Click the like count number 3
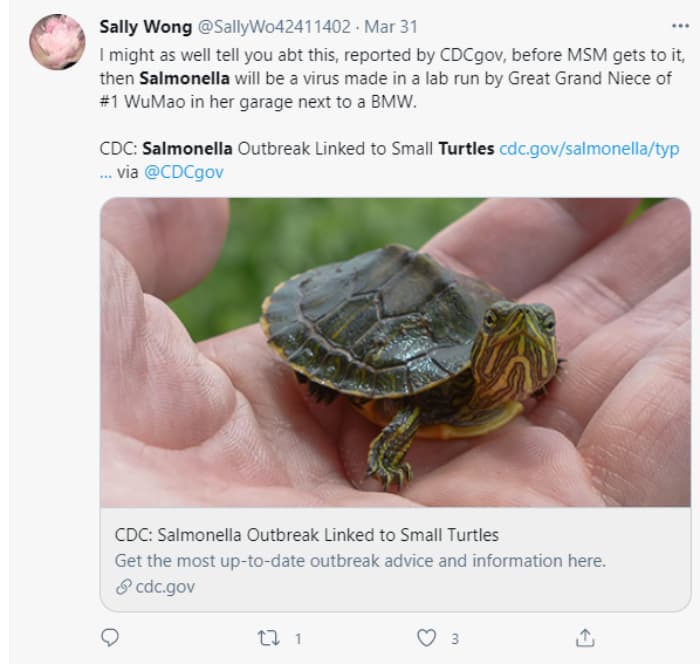 pyautogui.click(x=455, y=638)
